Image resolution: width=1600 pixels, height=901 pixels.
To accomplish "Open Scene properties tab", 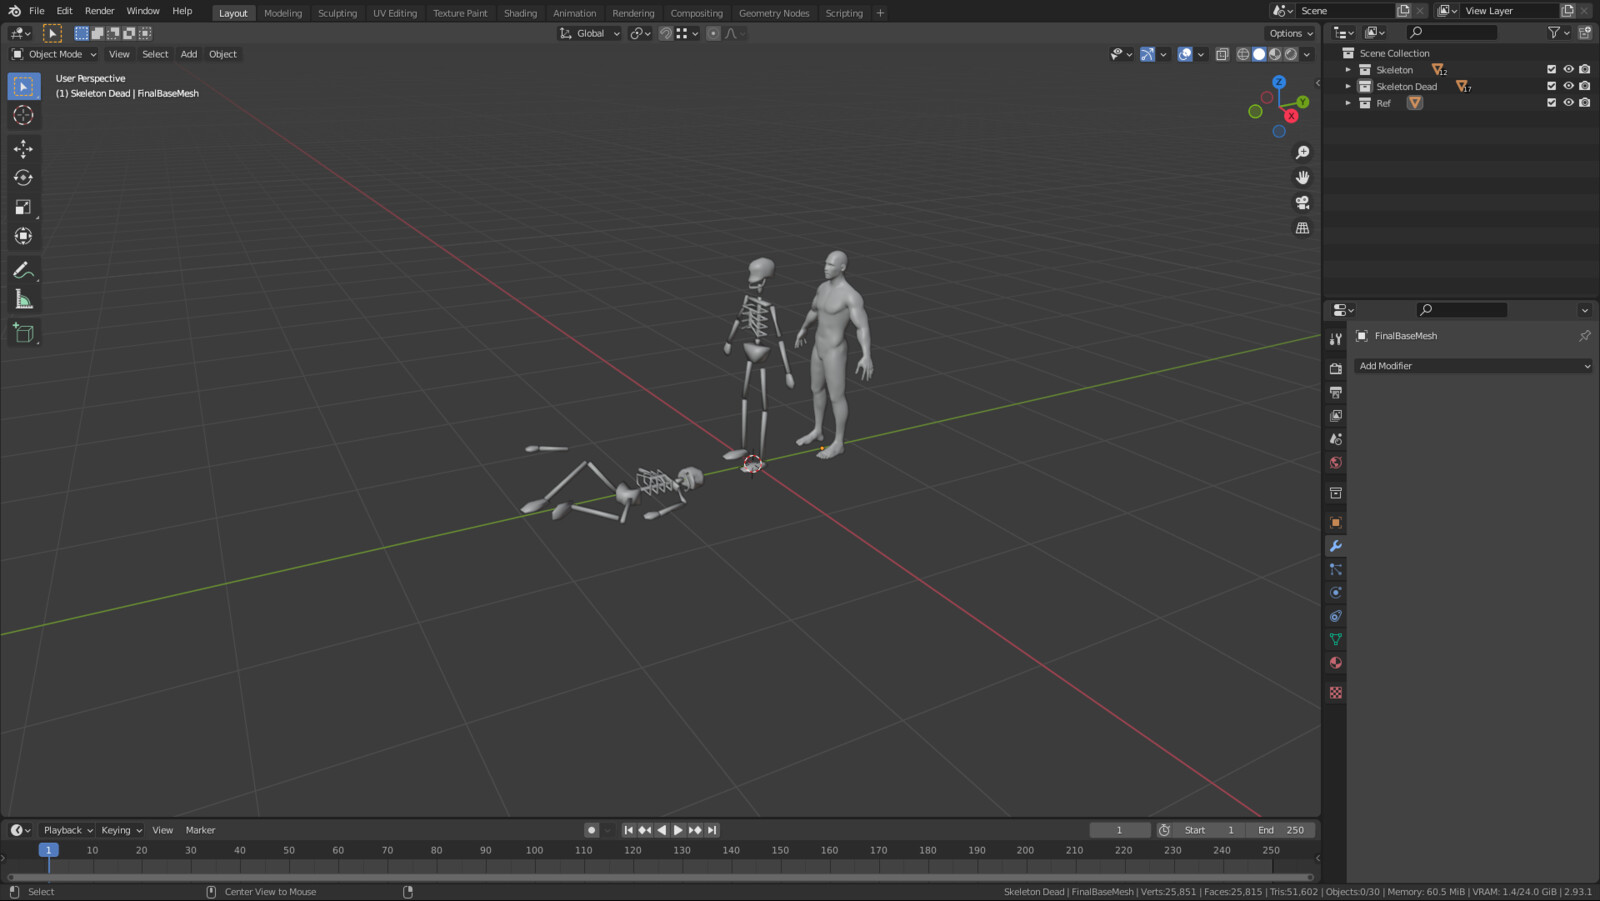I will pos(1336,439).
